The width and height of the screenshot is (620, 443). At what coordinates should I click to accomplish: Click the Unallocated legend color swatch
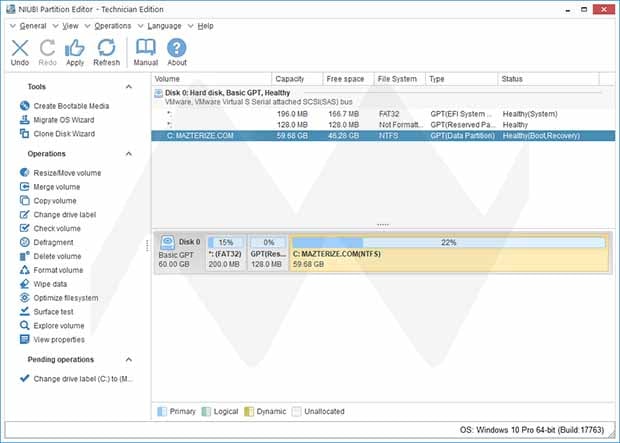296,411
